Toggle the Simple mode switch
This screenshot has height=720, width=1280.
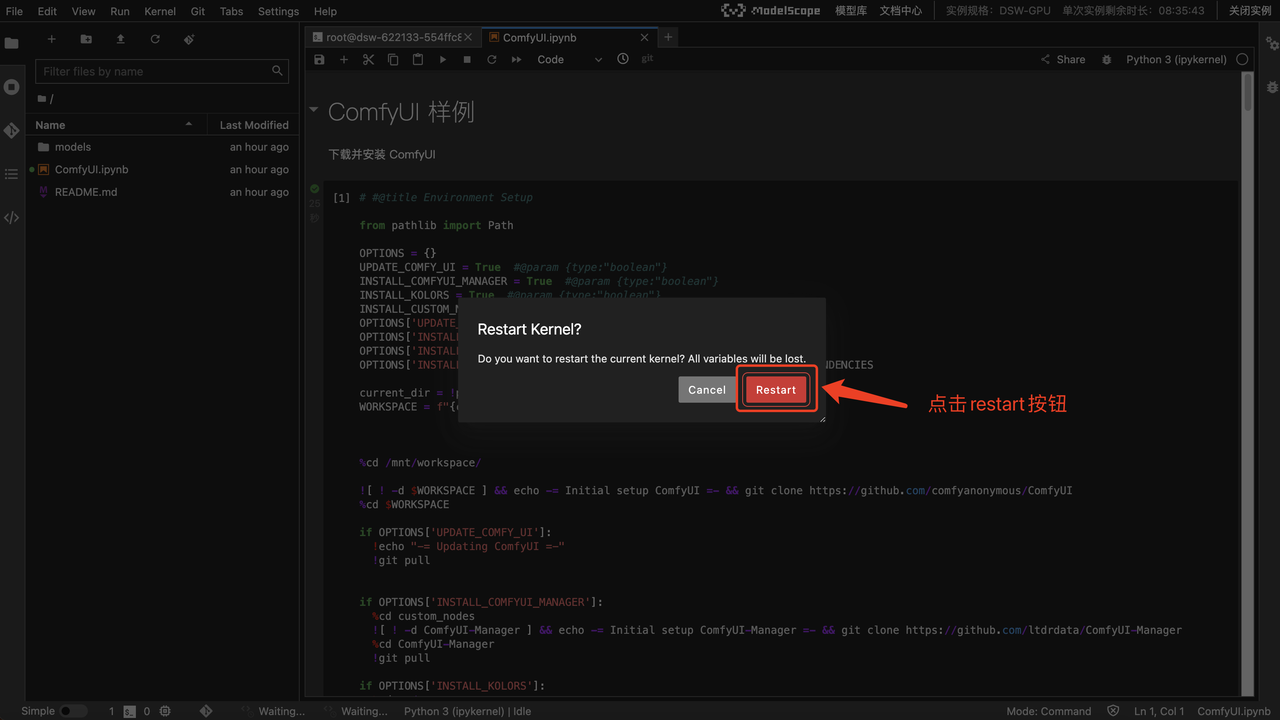[73, 711]
